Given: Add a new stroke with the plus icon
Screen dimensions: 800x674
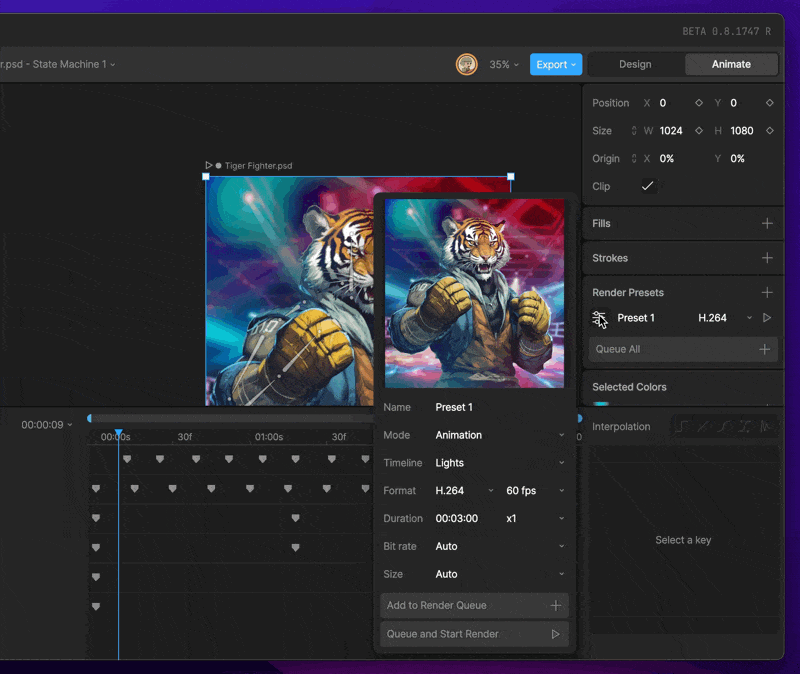Looking at the screenshot, I should 767,258.
